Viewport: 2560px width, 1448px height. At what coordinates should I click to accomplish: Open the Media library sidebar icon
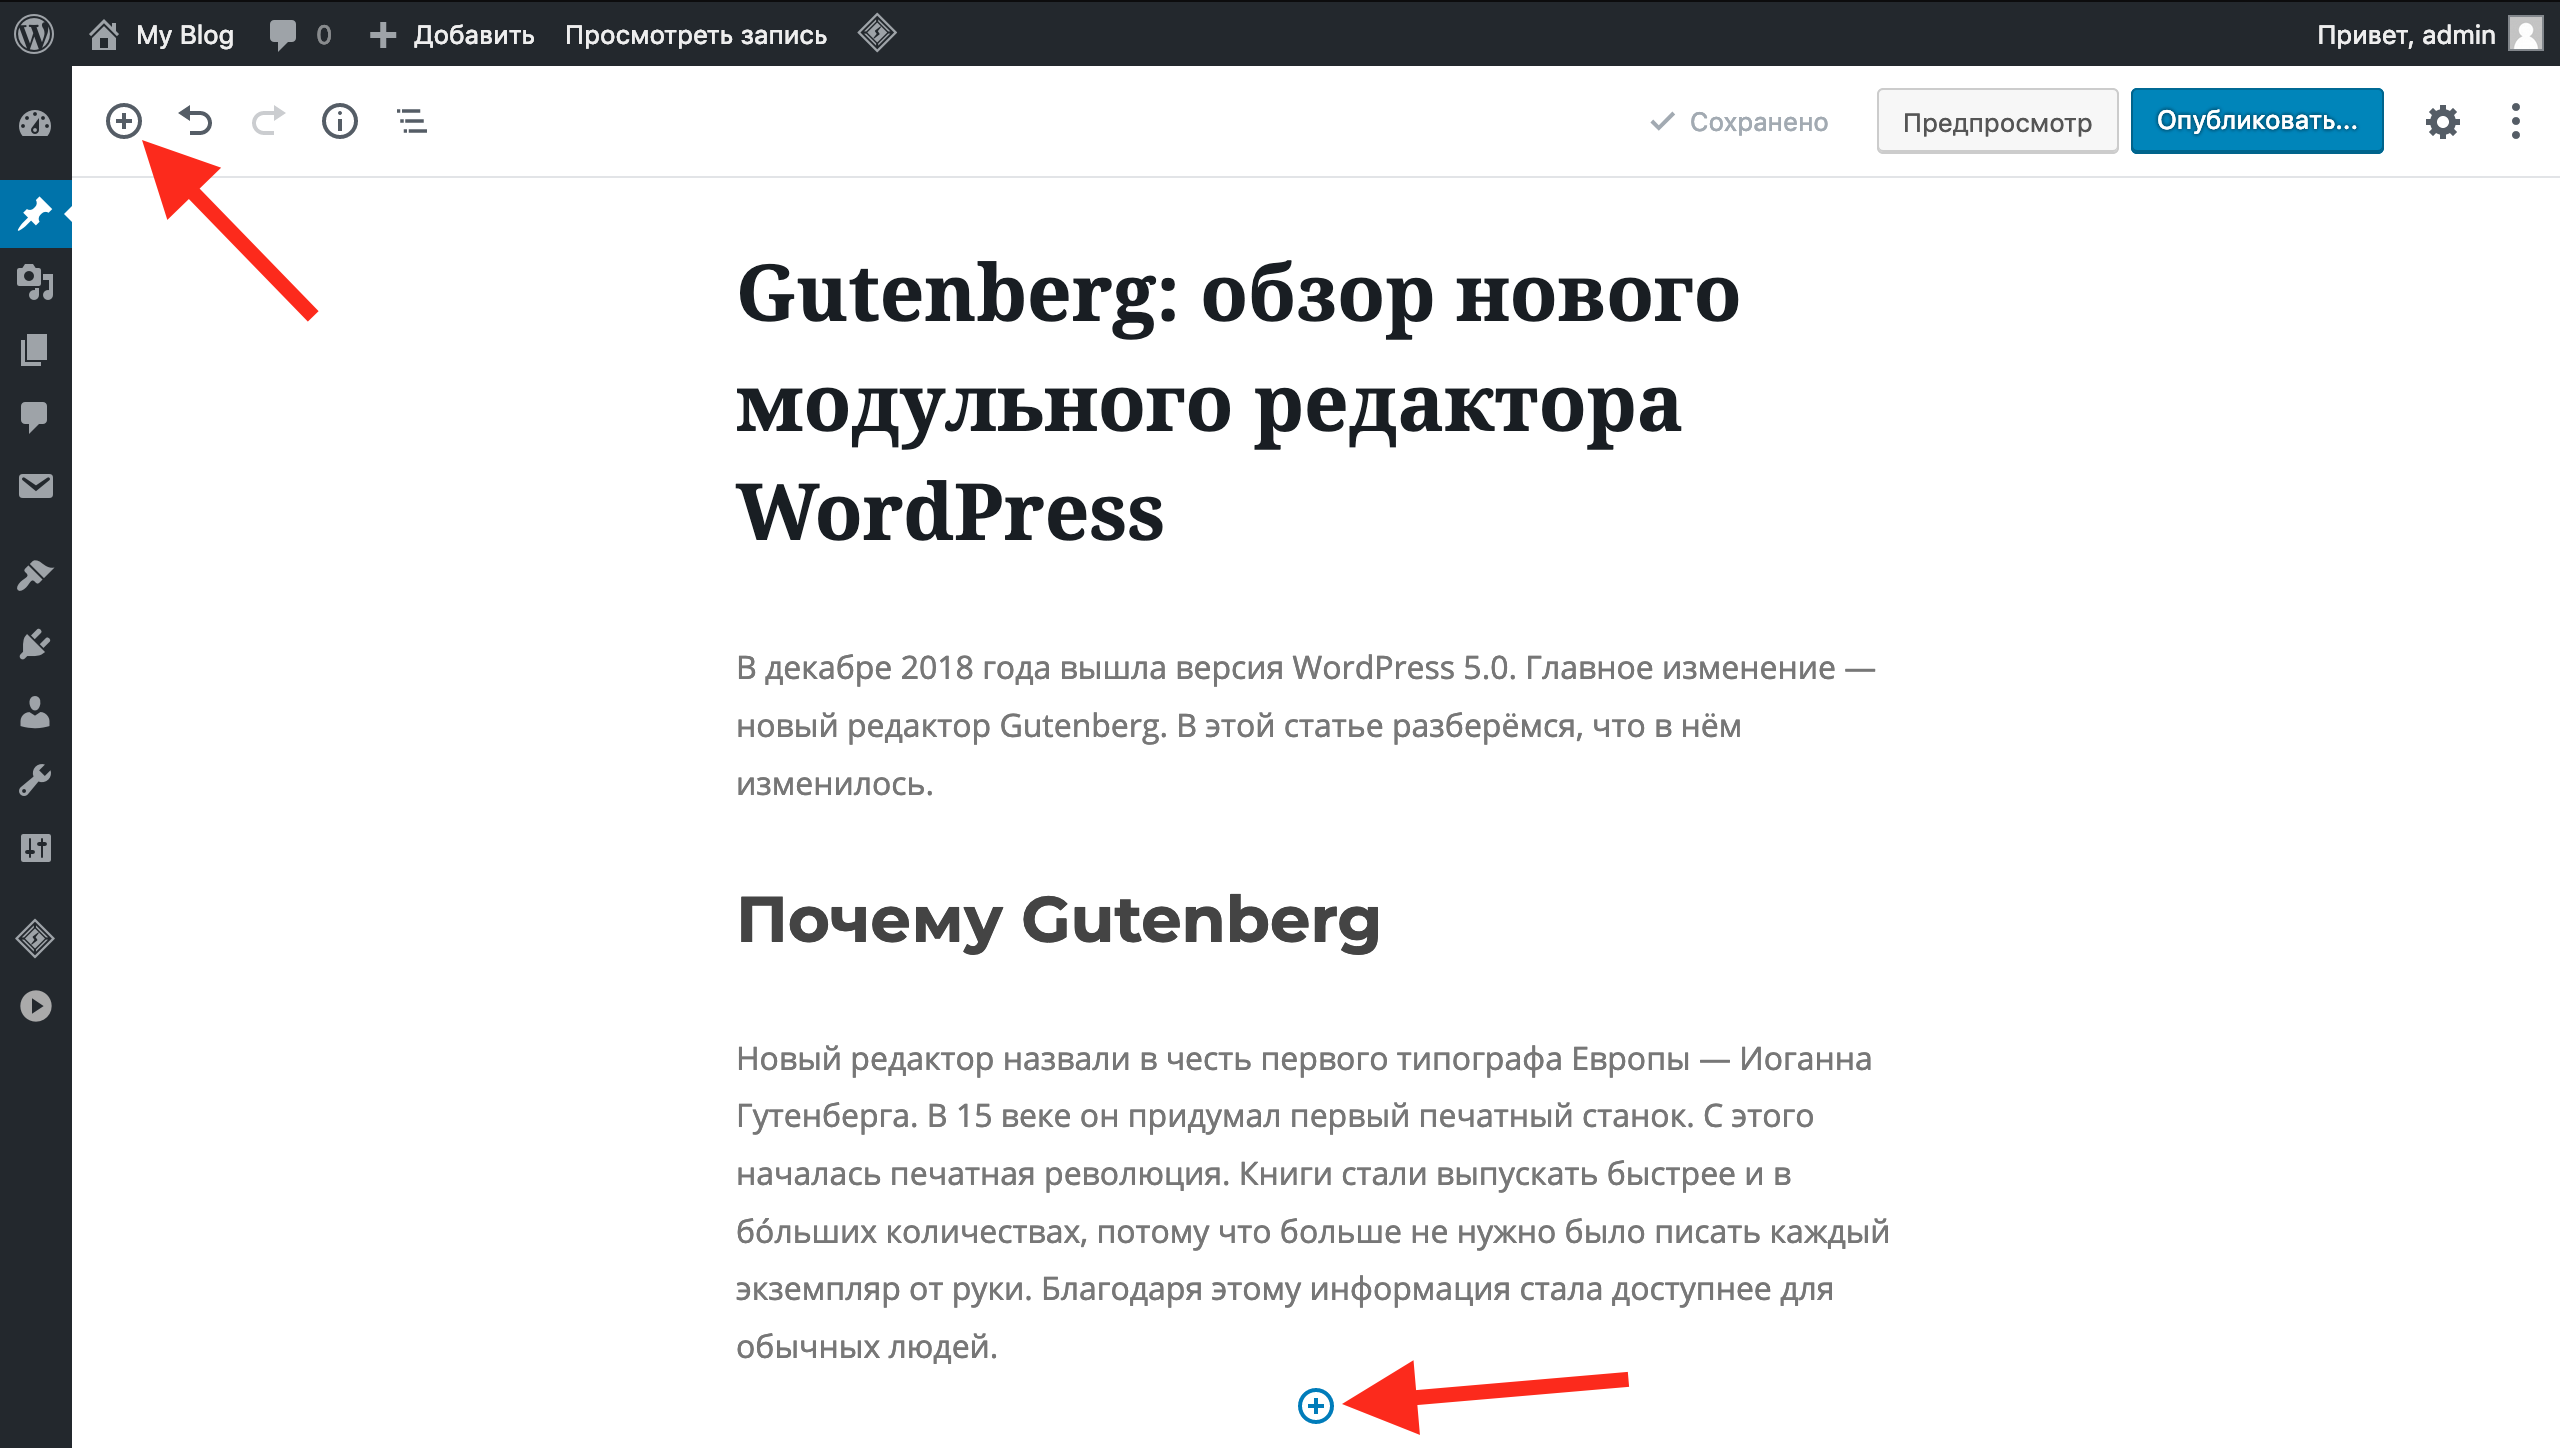(35, 282)
